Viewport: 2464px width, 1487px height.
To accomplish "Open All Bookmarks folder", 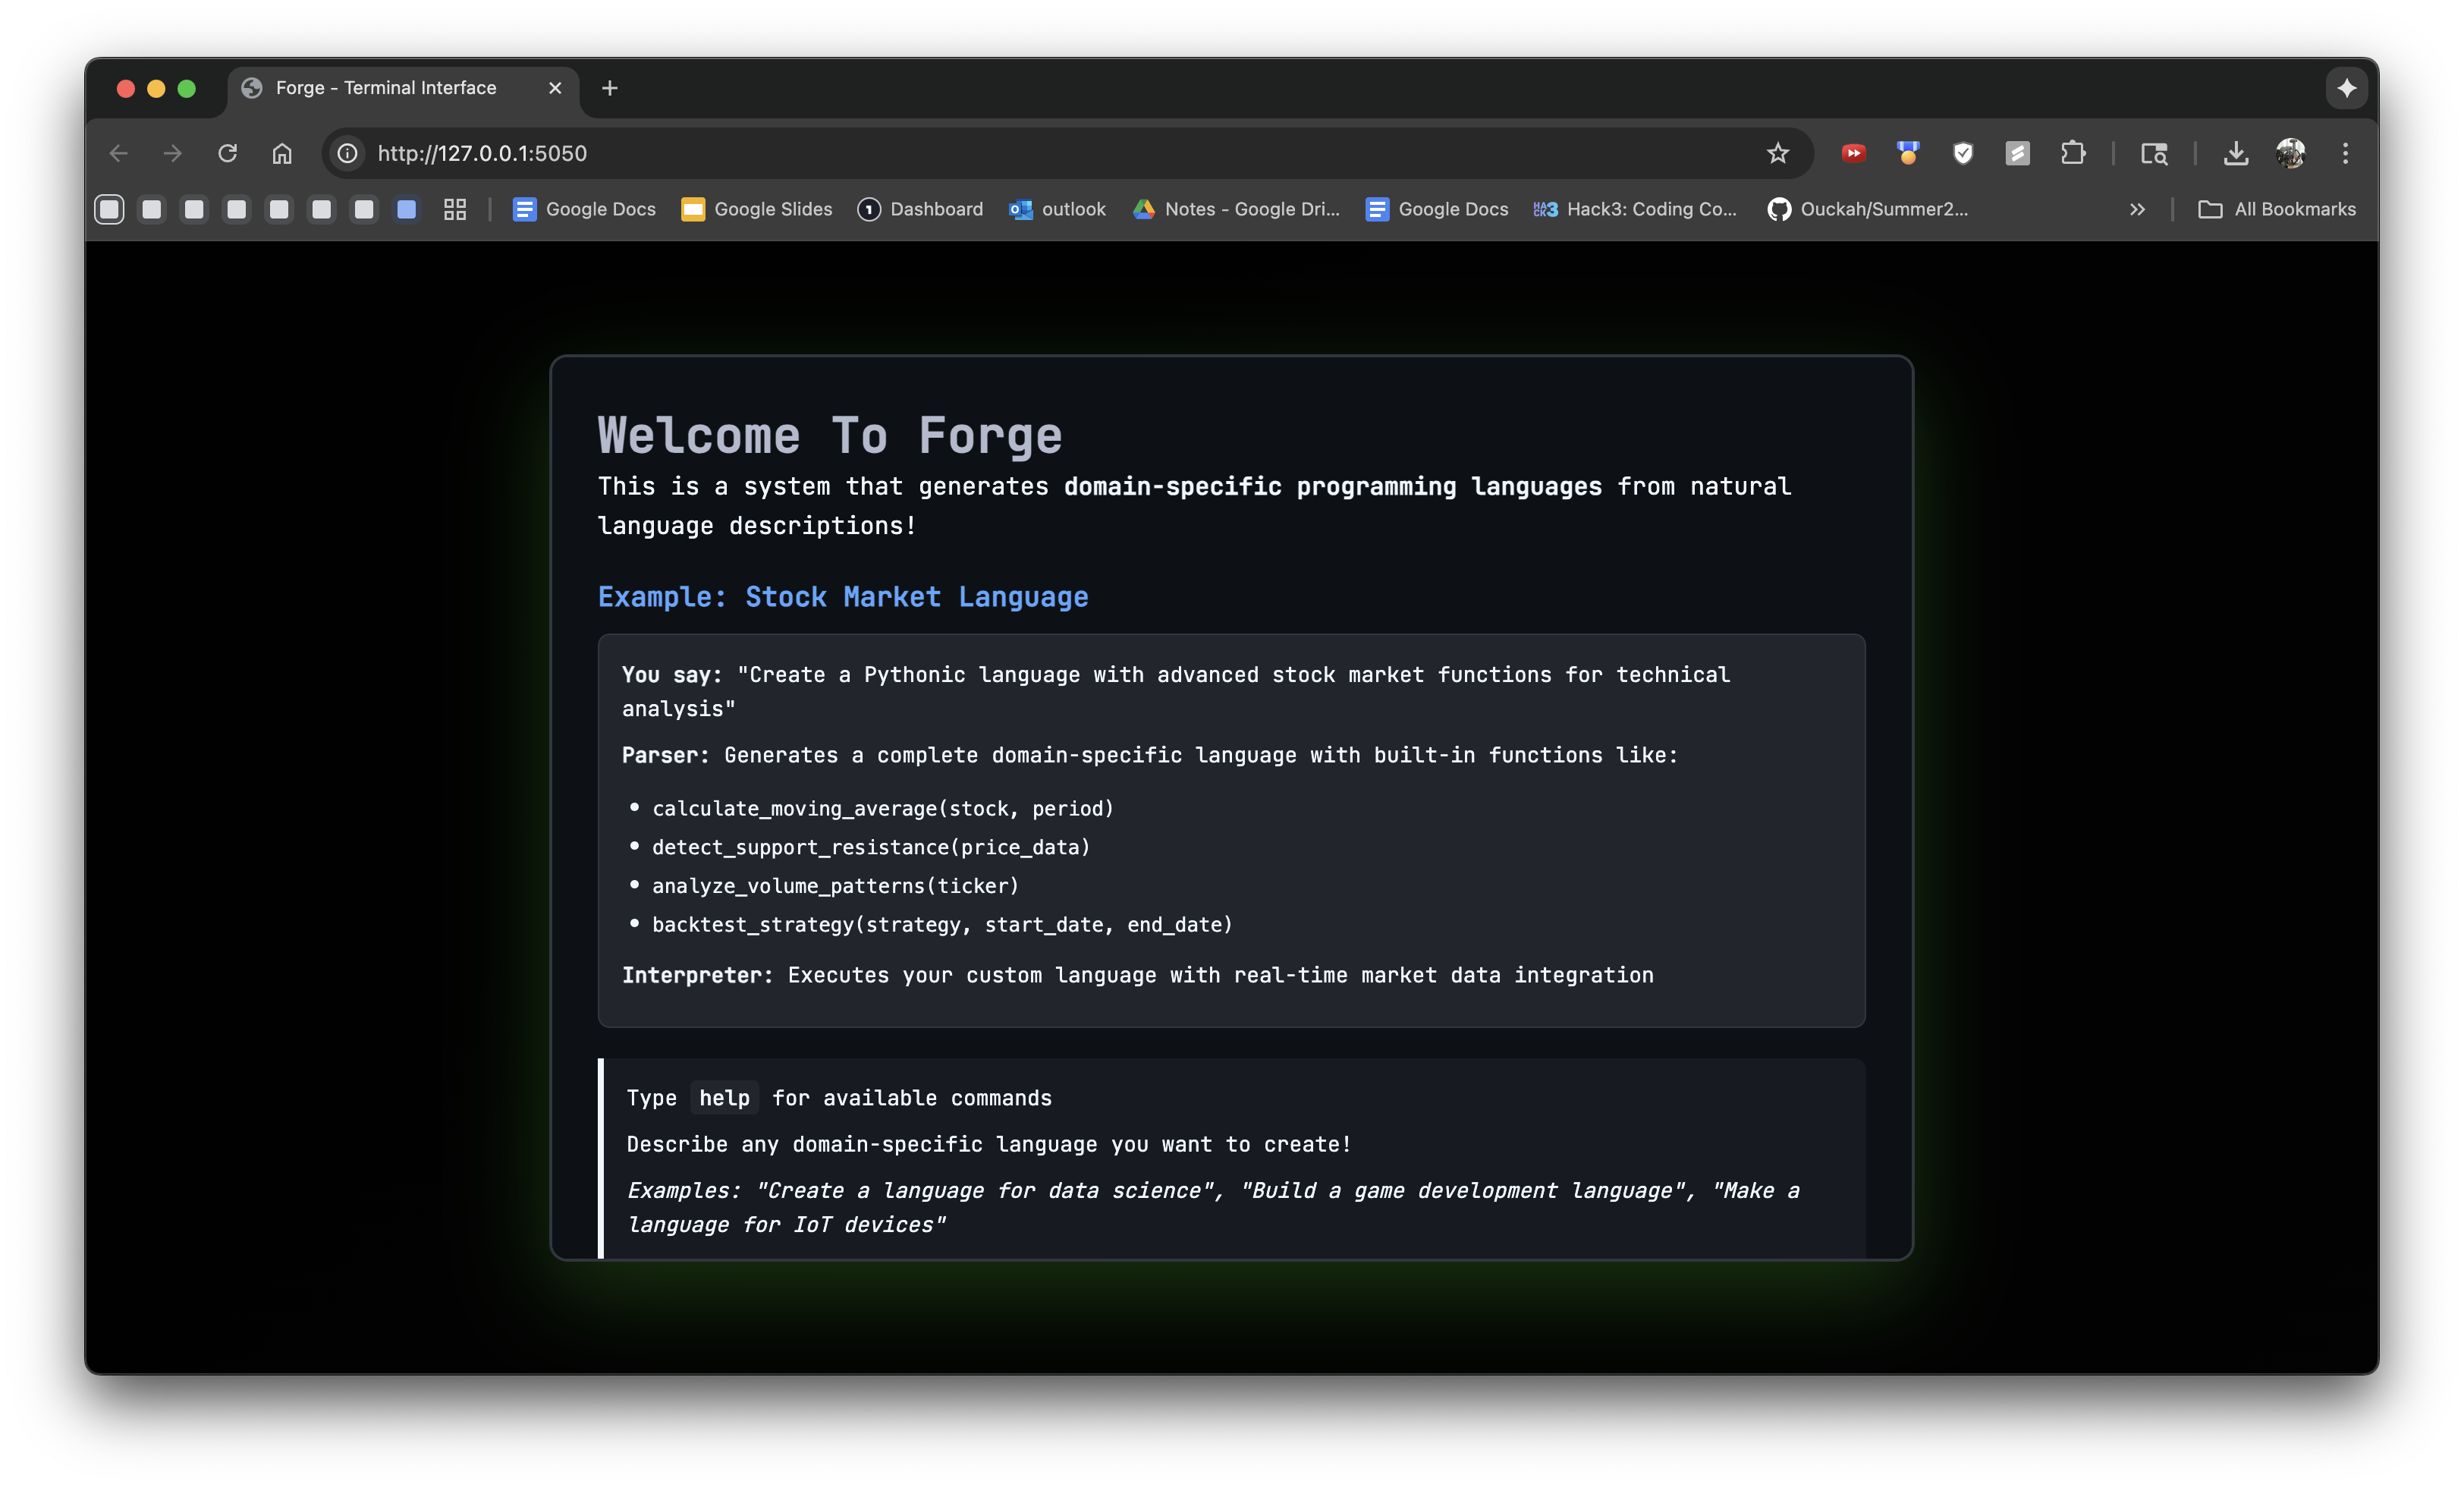I will 2277,209.
